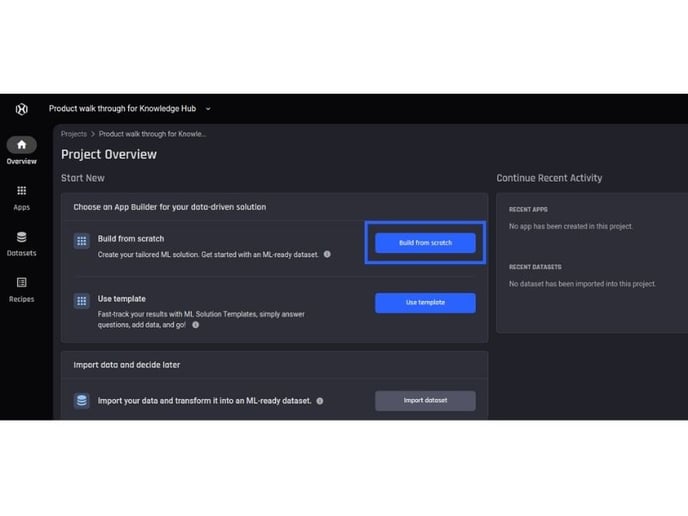Open the Overview home icon in sidebar
Screen dimensions: 688x516
[22, 145]
